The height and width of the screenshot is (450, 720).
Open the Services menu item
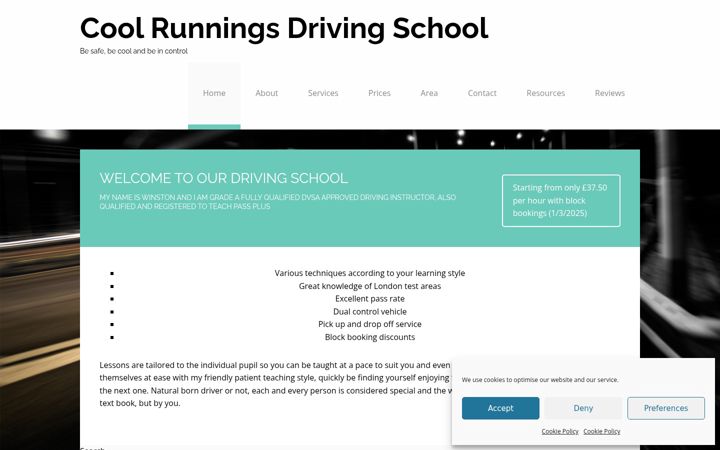pyautogui.click(x=323, y=93)
